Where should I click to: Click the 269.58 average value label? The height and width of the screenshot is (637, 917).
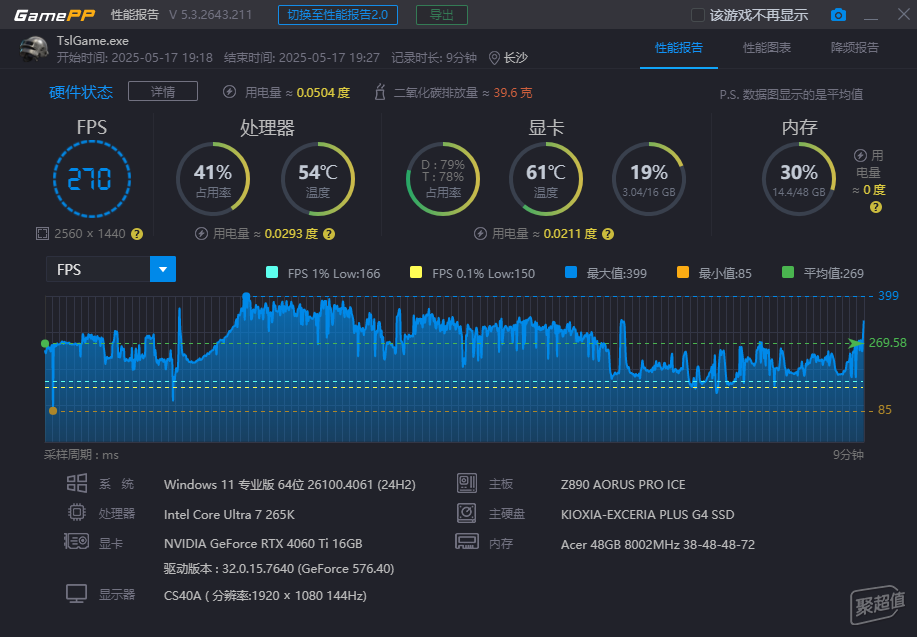coord(888,343)
